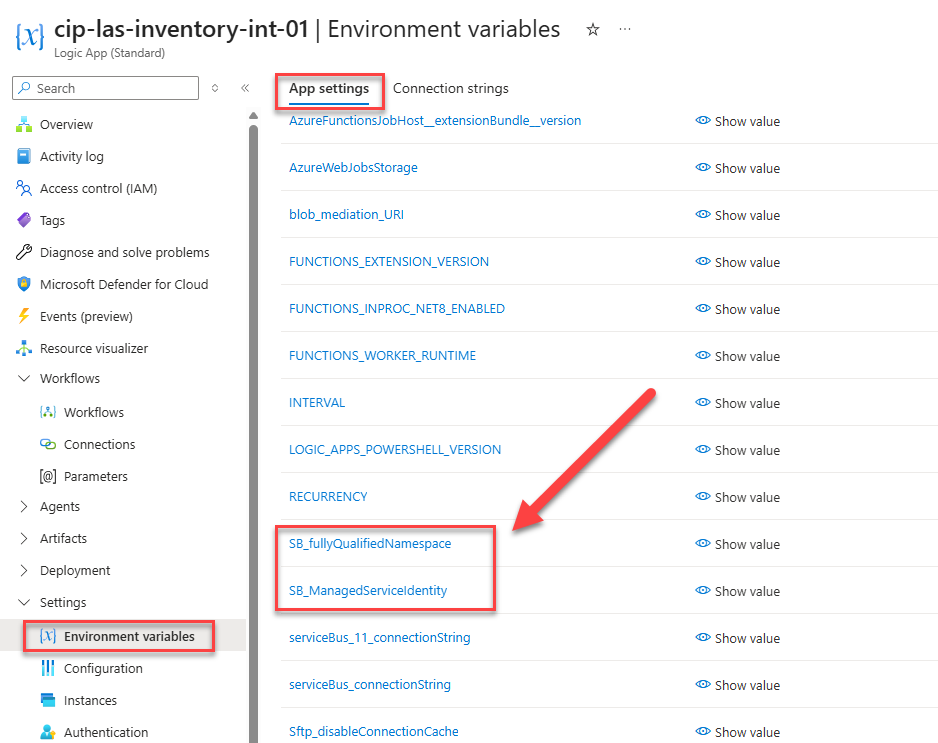The image size is (938, 743).
Task: Click the Diagnose and solve problems wrench icon
Action: click(x=24, y=252)
